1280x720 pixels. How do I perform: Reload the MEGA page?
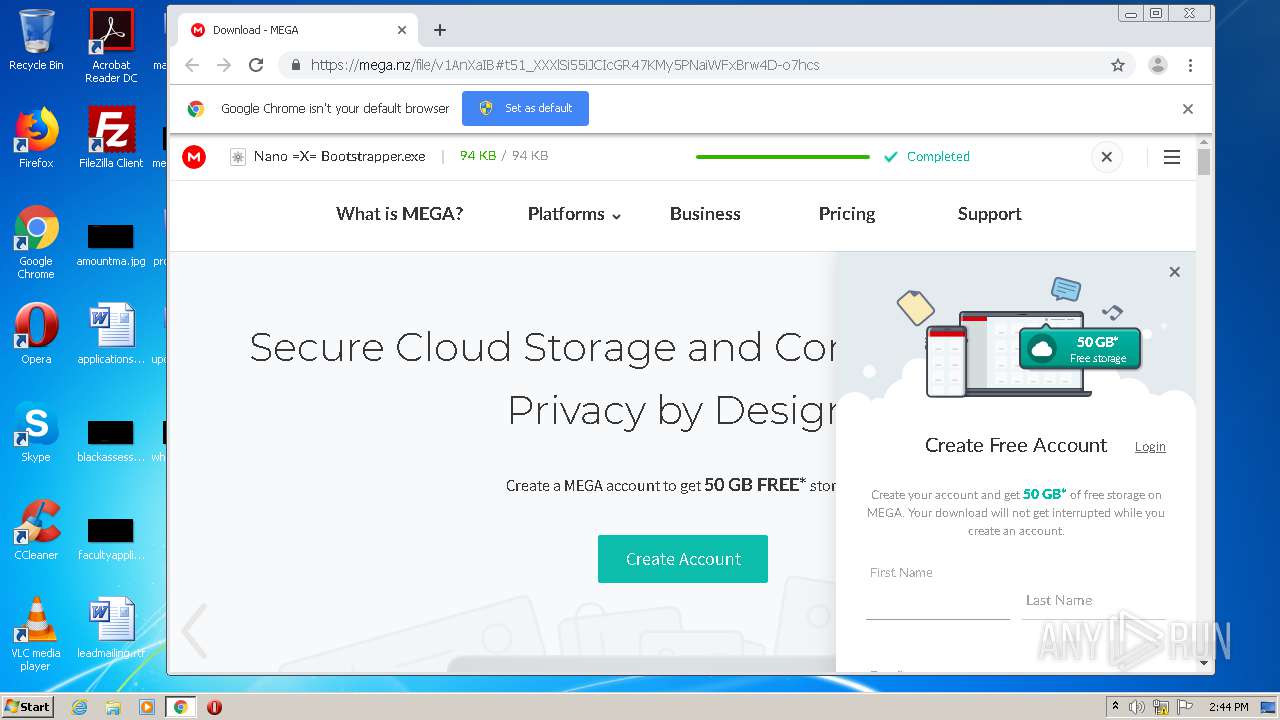tap(256, 65)
